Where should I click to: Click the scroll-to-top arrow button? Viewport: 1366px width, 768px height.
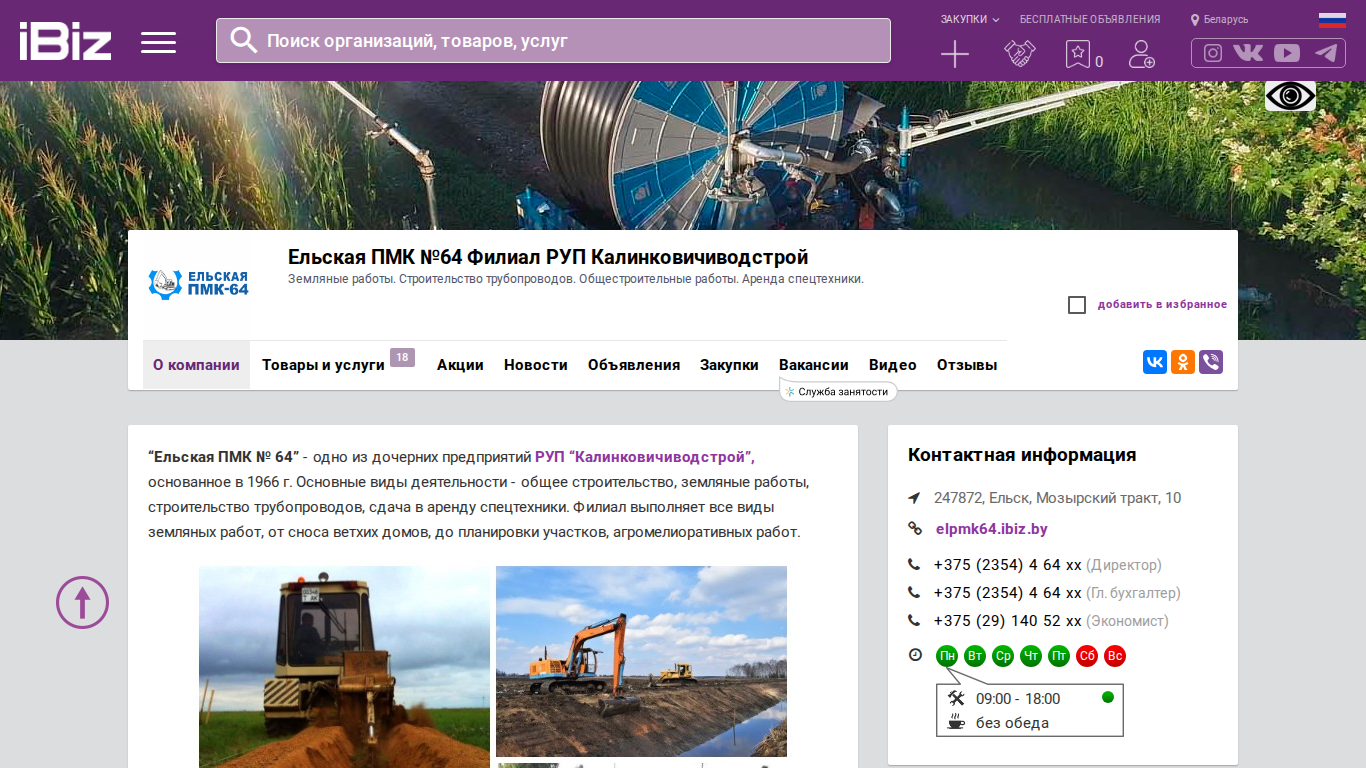(x=82, y=602)
